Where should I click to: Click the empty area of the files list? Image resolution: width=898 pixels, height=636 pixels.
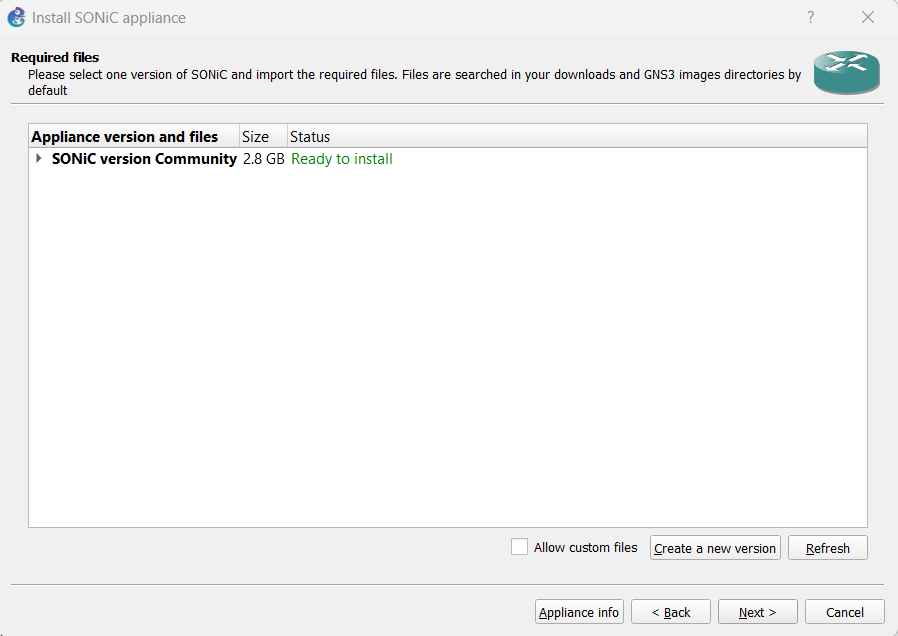coord(447,350)
